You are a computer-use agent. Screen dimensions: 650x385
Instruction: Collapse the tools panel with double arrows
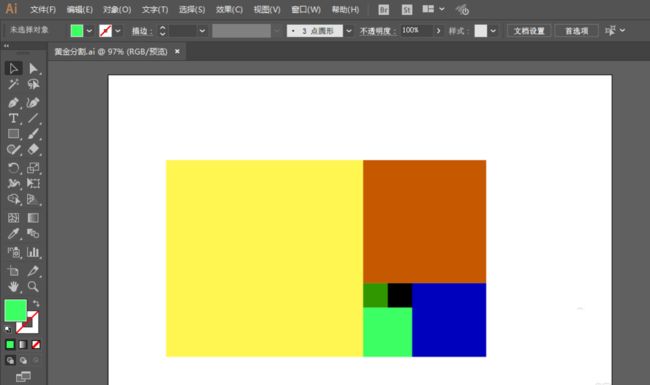[x=6, y=46]
